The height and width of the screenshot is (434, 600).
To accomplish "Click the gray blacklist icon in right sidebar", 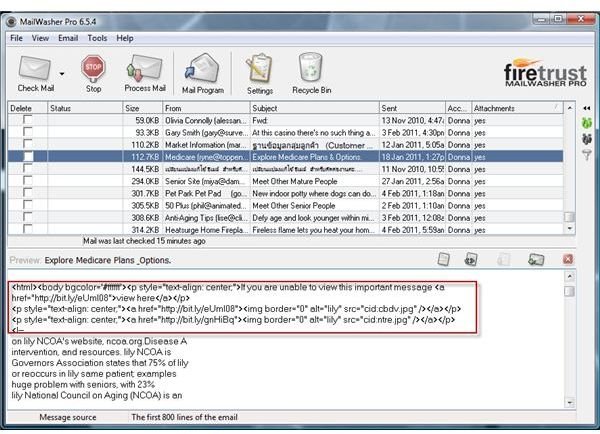I will tap(587, 139).
